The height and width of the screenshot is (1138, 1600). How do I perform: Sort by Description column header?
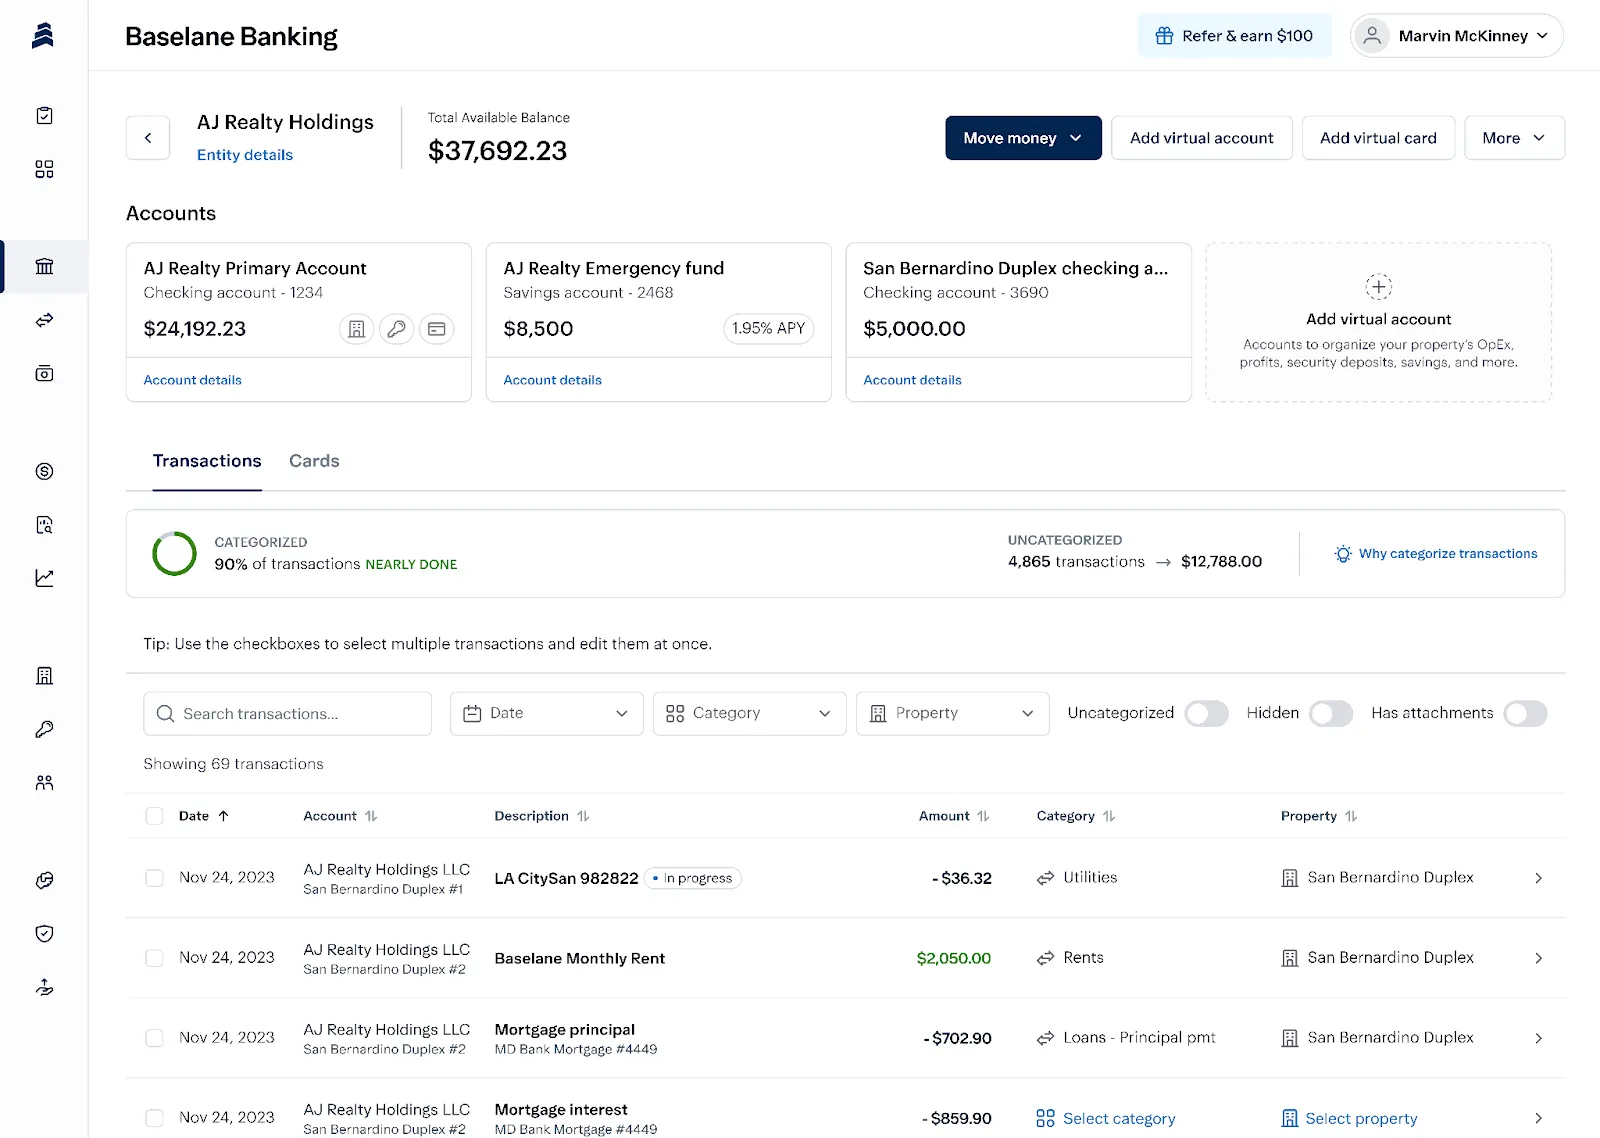click(542, 816)
